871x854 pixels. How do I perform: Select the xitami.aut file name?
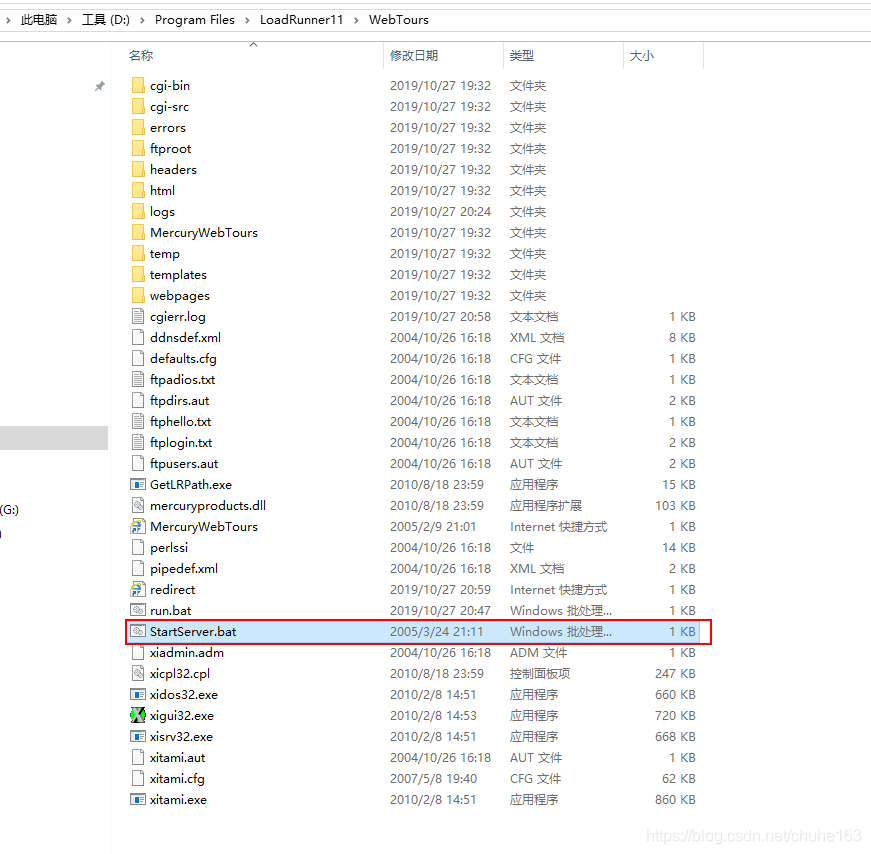pos(178,758)
